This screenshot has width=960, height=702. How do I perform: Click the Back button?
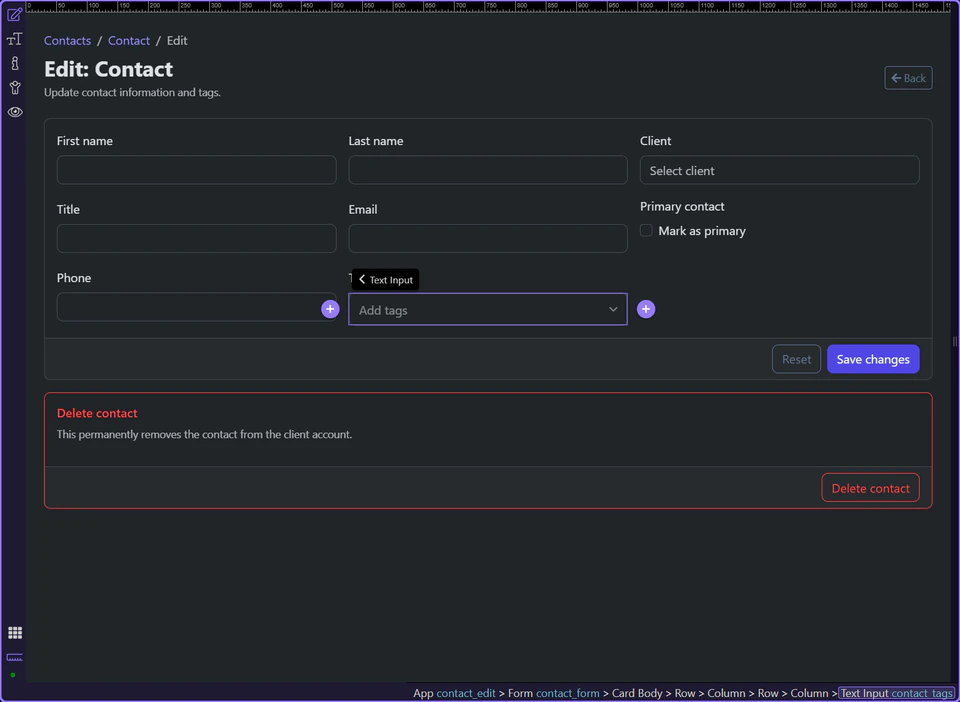[x=907, y=77]
